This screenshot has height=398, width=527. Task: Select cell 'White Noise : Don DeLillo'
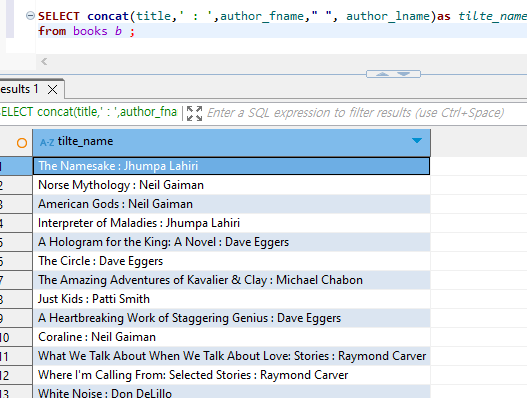pos(231,392)
